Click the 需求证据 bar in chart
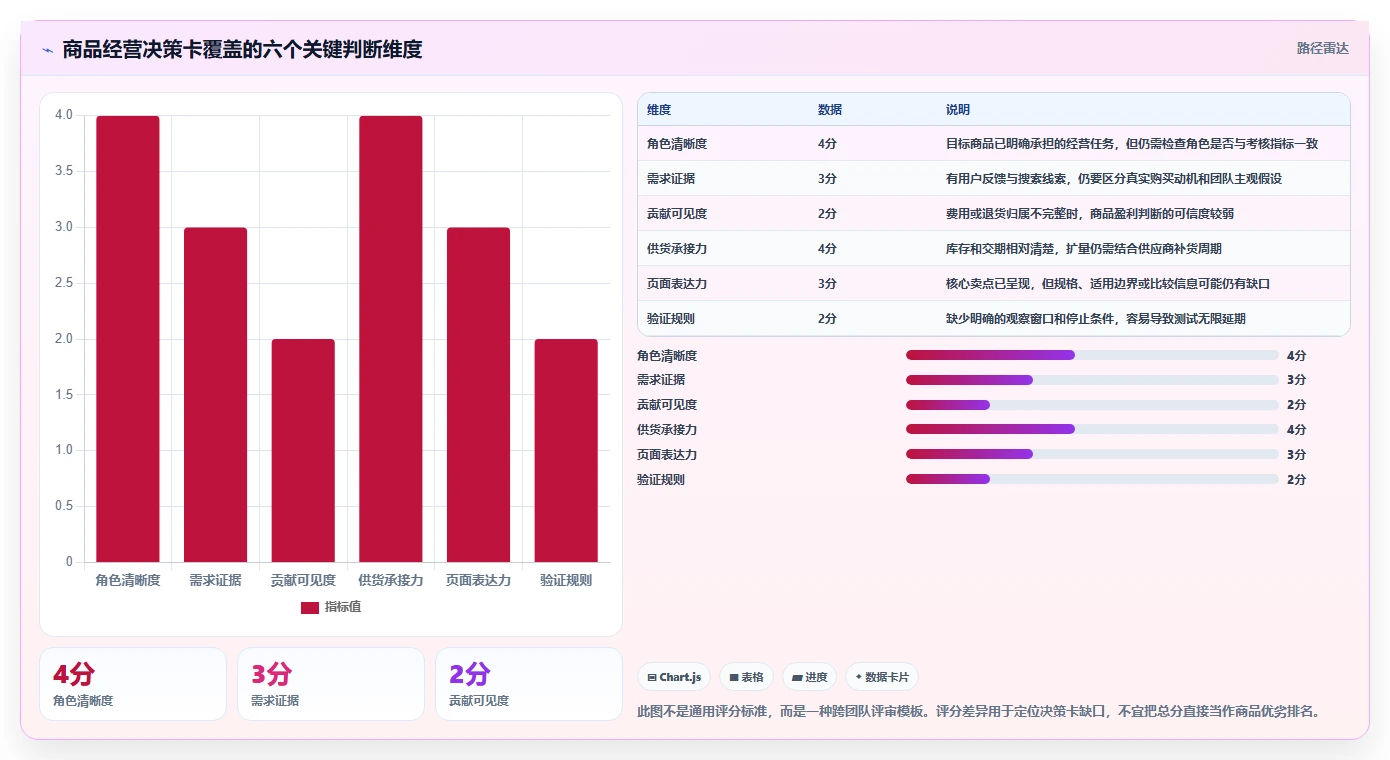Viewport: 1390px width, 760px height. click(x=215, y=395)
